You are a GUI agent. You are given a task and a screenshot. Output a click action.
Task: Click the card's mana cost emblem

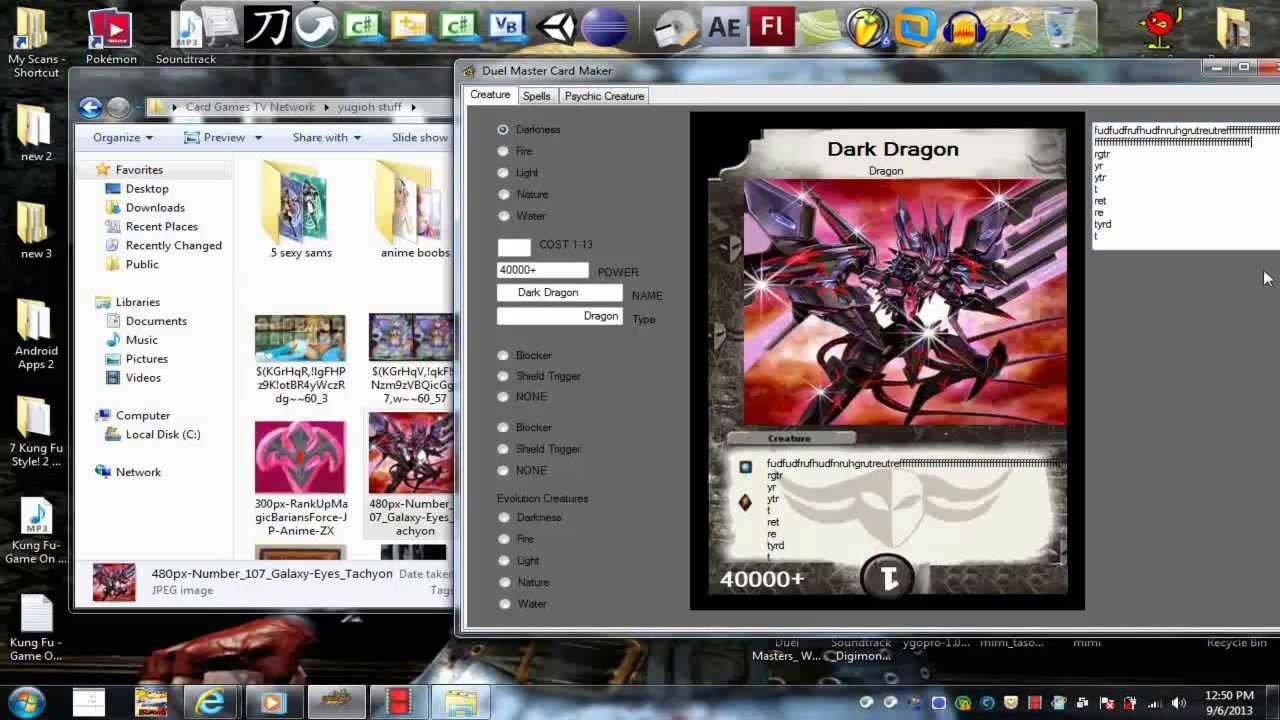887,577
